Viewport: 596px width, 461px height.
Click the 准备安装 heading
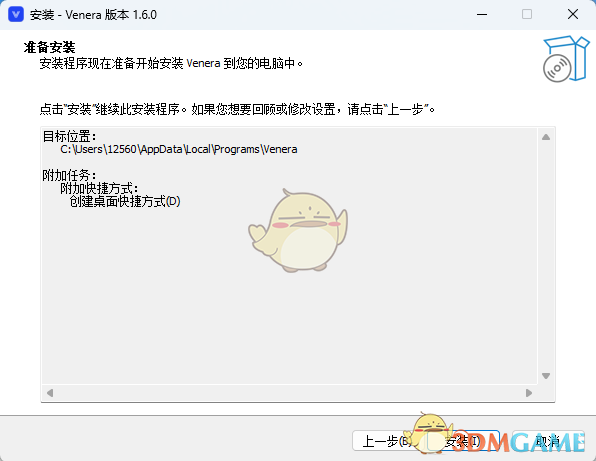click(x=49, y=48)
